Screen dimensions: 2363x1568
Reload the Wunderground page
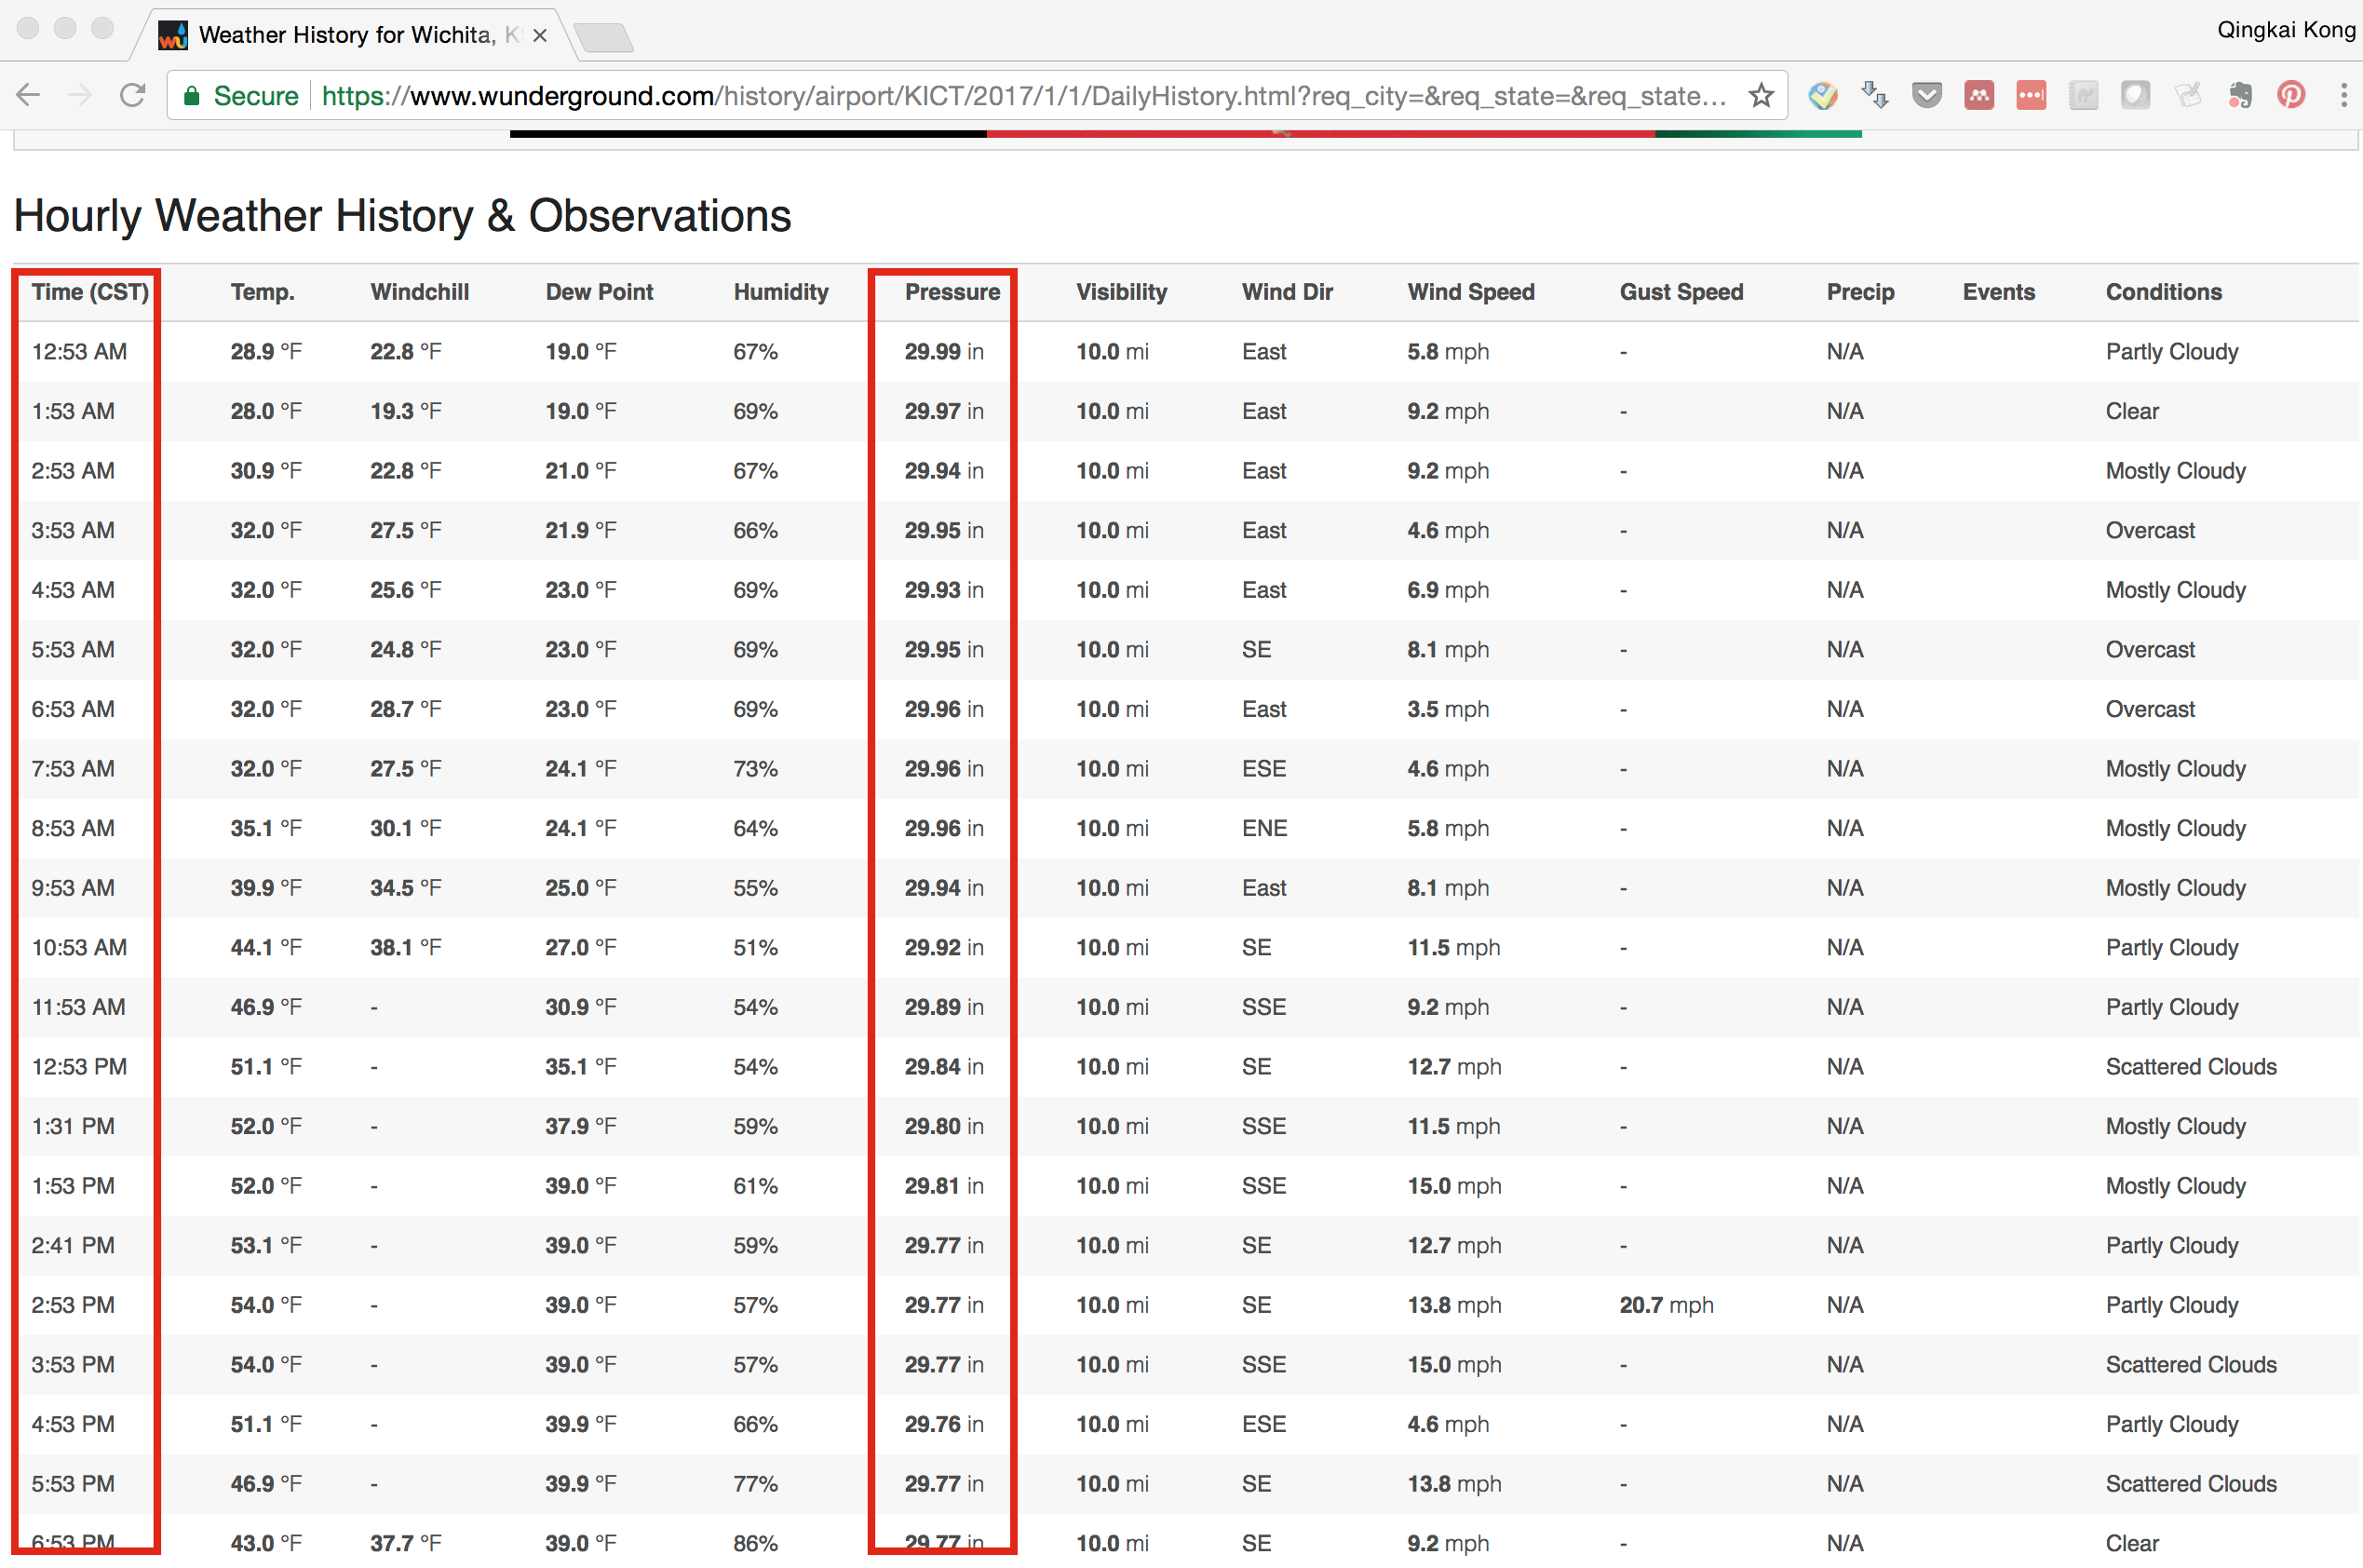(132, 96)
